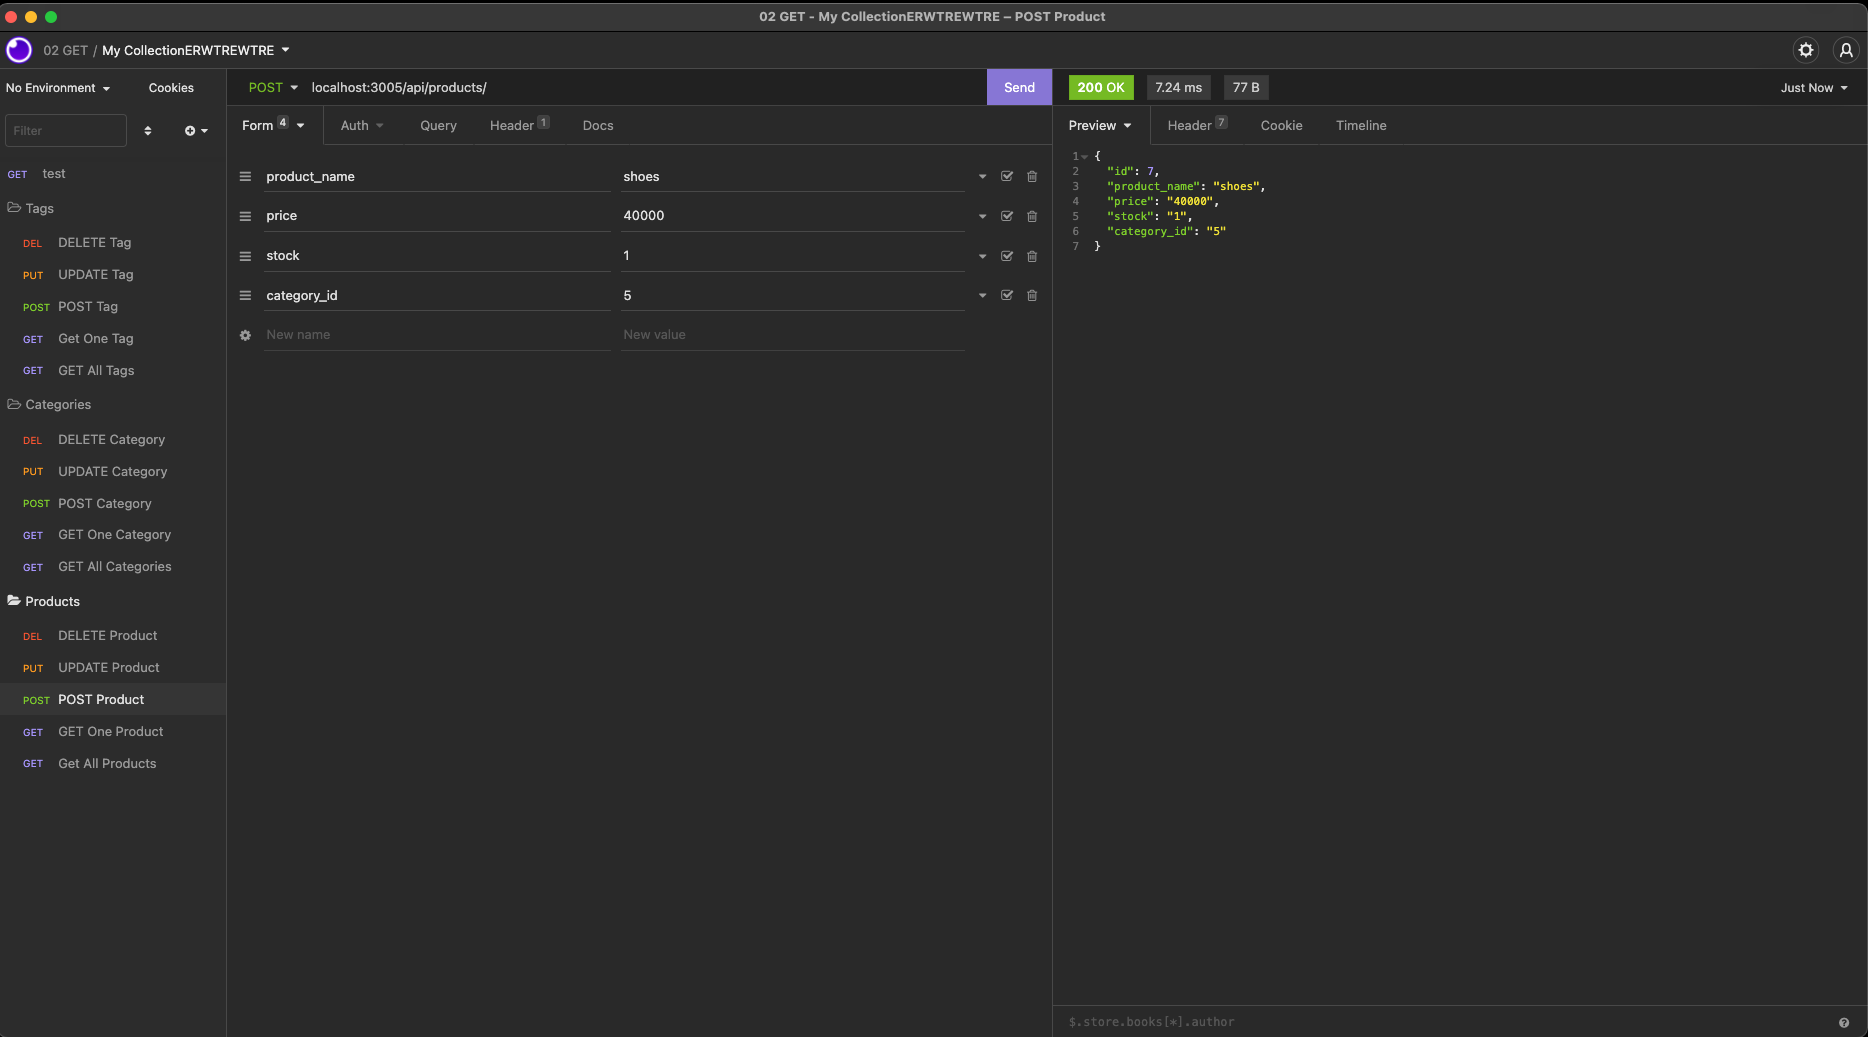Click the sort requests icon beside the filter box
This screenshot has width=1868, height=1037.
pos(148,130)
